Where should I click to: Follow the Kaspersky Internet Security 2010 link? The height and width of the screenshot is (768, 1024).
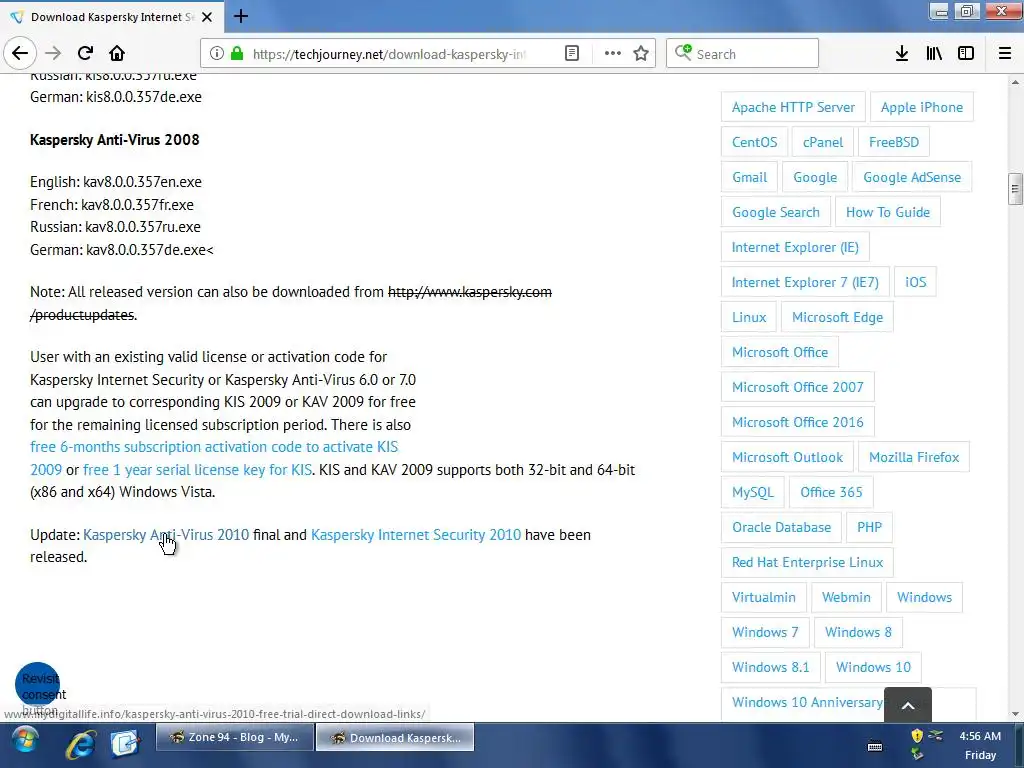pos(416,535)
